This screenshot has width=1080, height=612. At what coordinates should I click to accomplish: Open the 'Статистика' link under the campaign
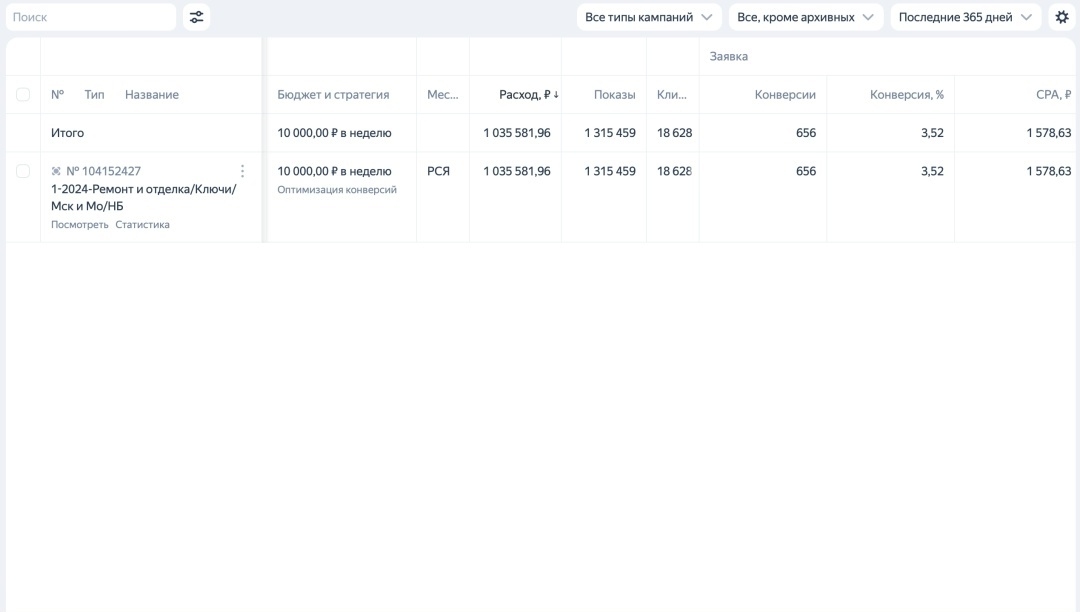[142, 224]
